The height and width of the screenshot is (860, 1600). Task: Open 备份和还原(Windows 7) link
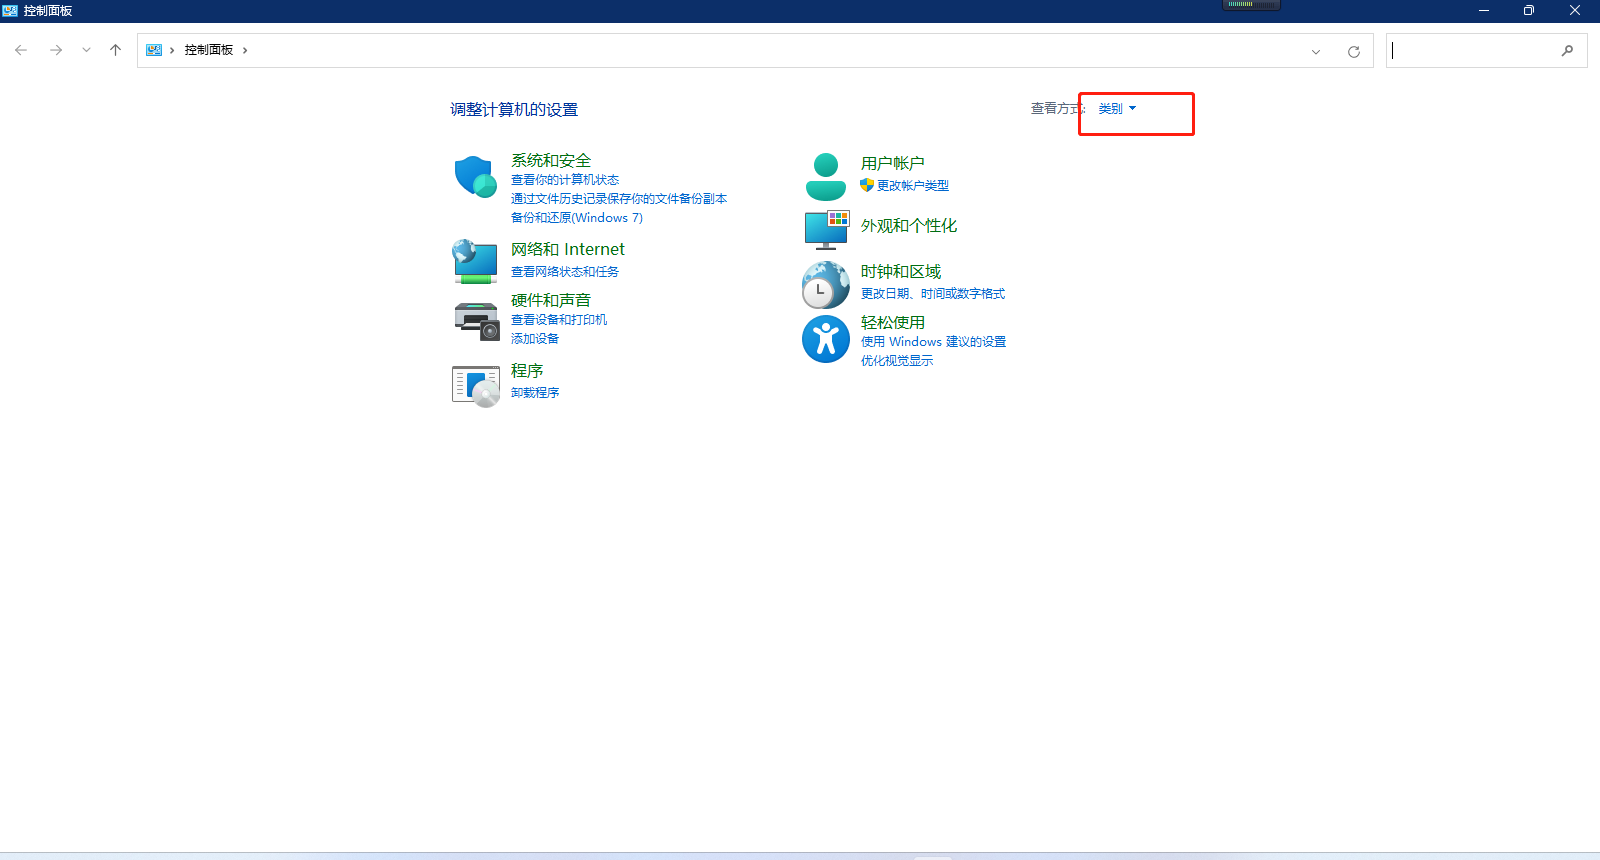click(x=577, y=218)
